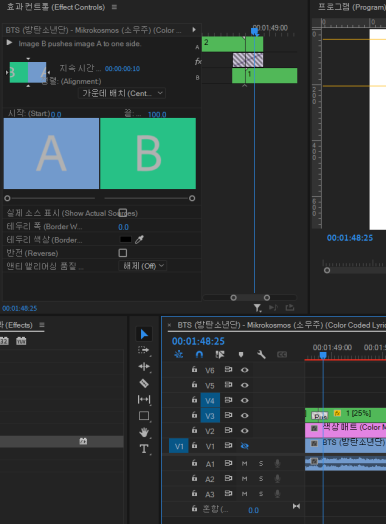The height and width of the screenshot is (524, 386).
Task: Click mix track volume value 0.0
Action: tap(253, 510)
